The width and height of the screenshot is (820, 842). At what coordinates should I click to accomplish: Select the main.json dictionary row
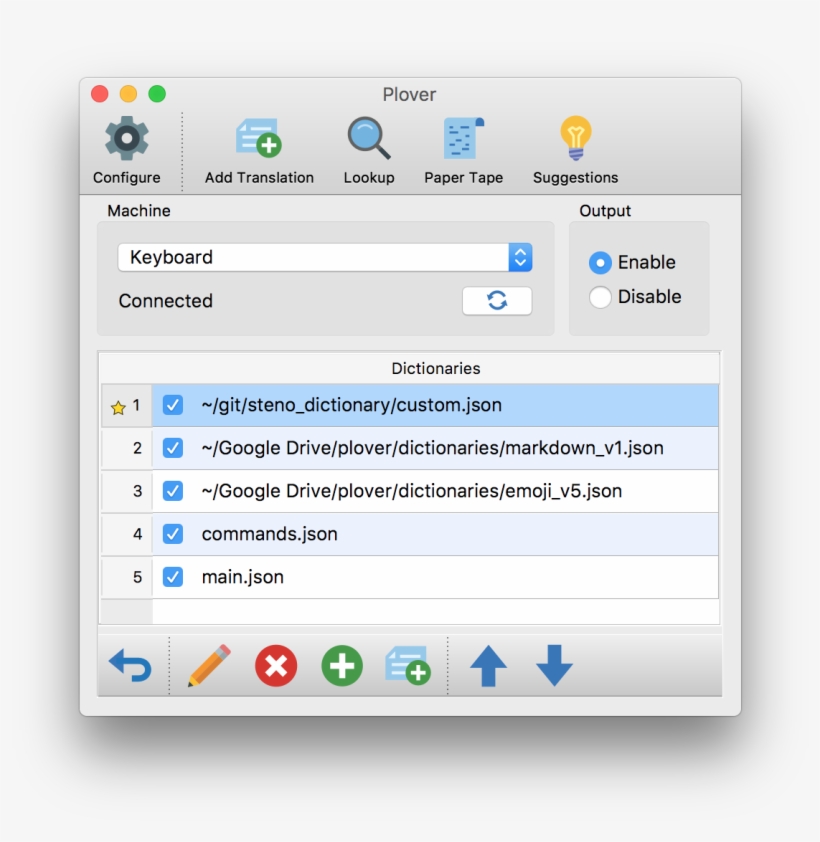(x=435, y=577)
